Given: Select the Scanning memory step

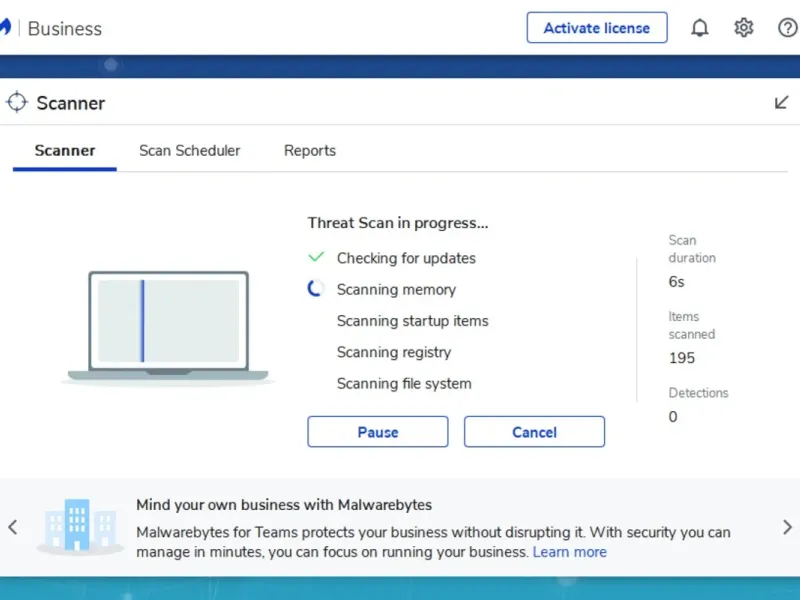Looking at the screenshot, I should (396, 290).
